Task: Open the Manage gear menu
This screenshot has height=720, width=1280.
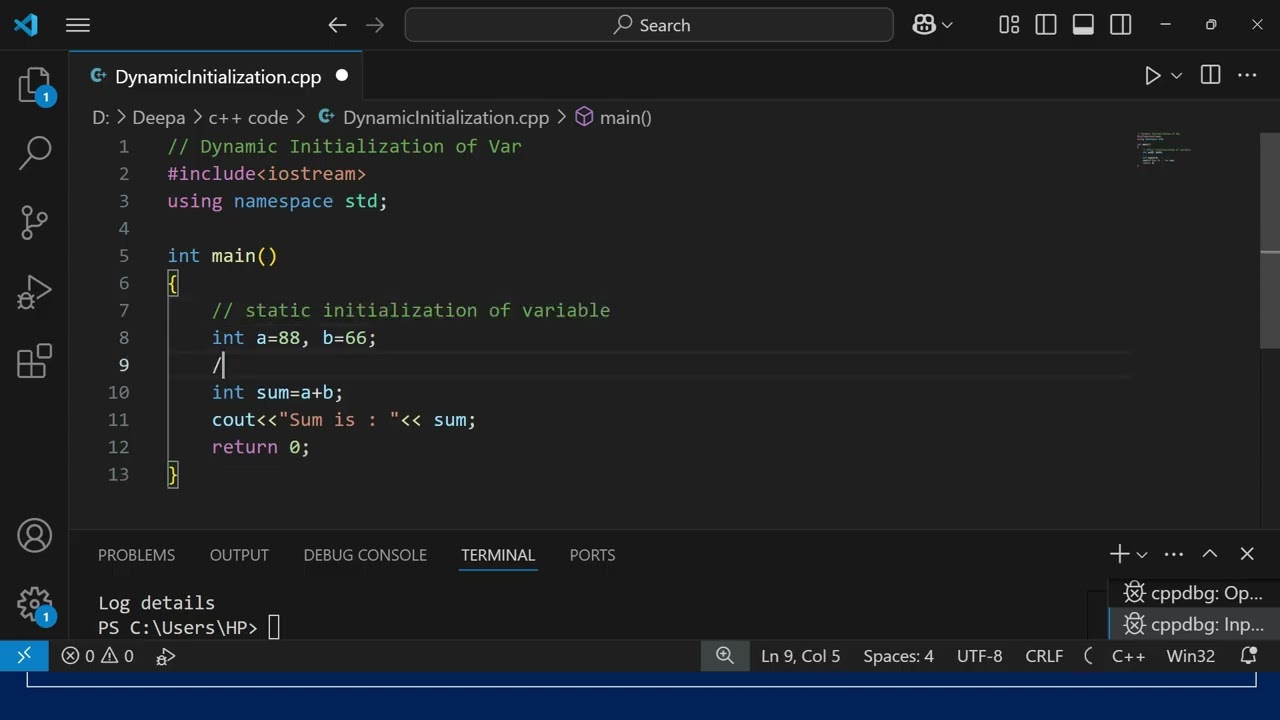Action: tap(34, 603)
